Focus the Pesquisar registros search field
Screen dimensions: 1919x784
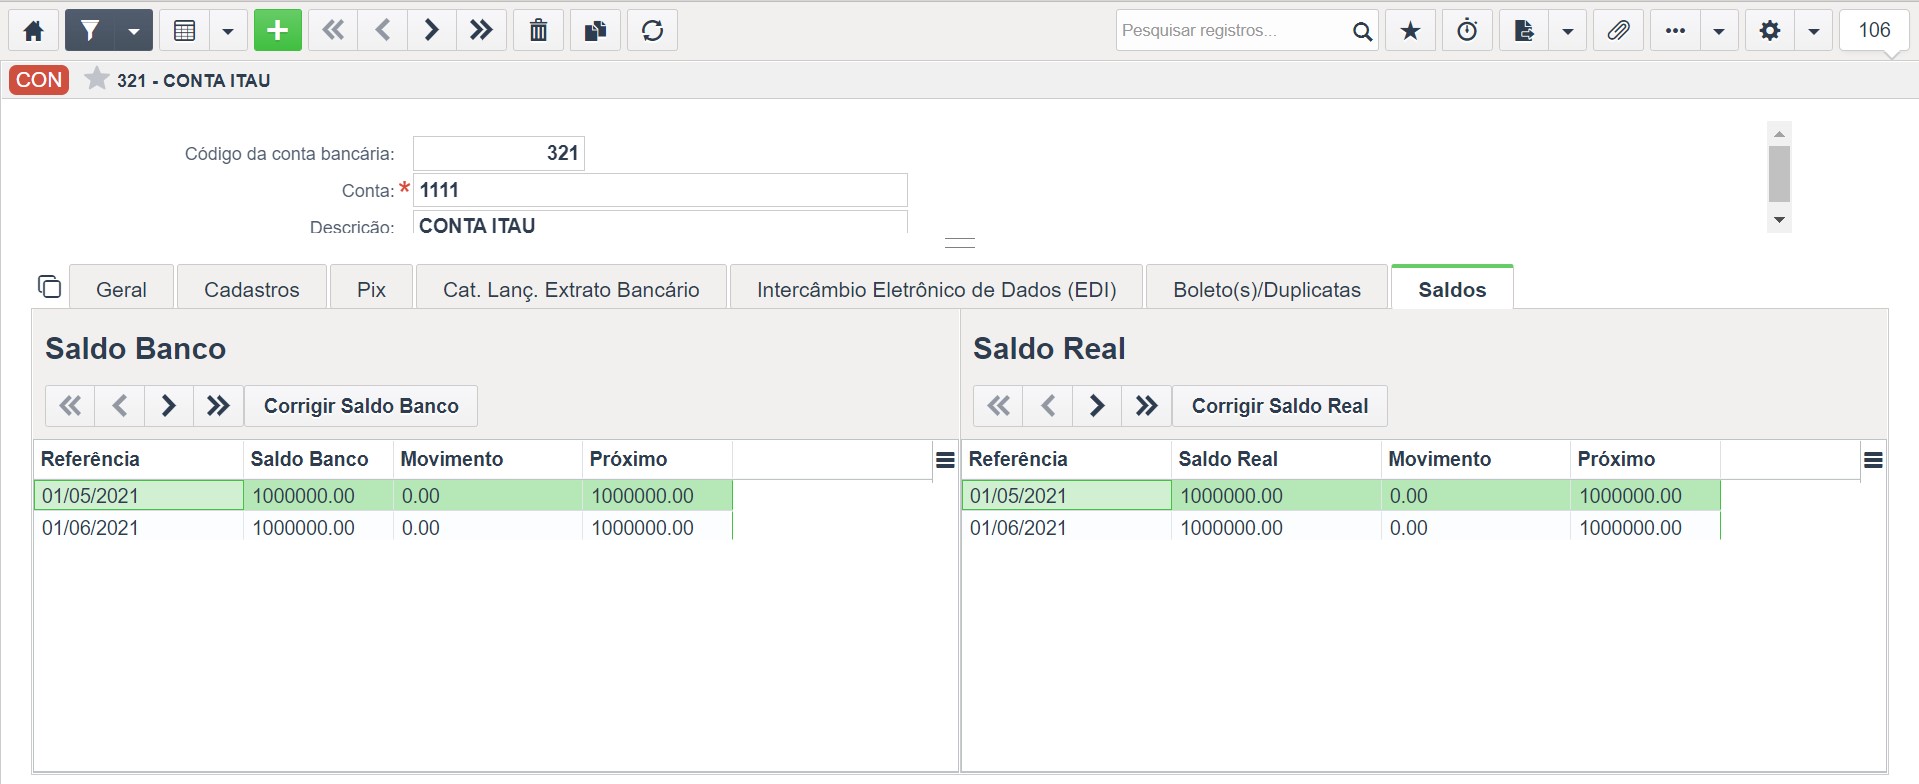tap(1232, 30)
